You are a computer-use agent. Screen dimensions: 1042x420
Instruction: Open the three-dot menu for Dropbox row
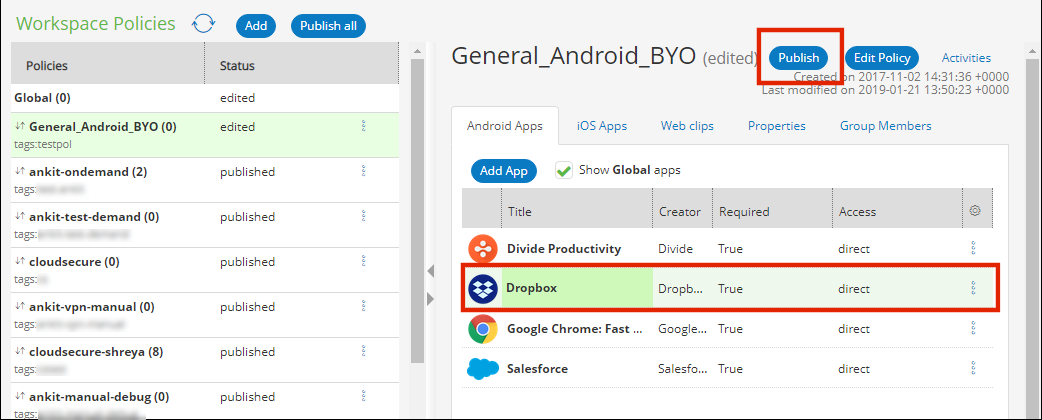pyautogui.click(x=973, y=288)
